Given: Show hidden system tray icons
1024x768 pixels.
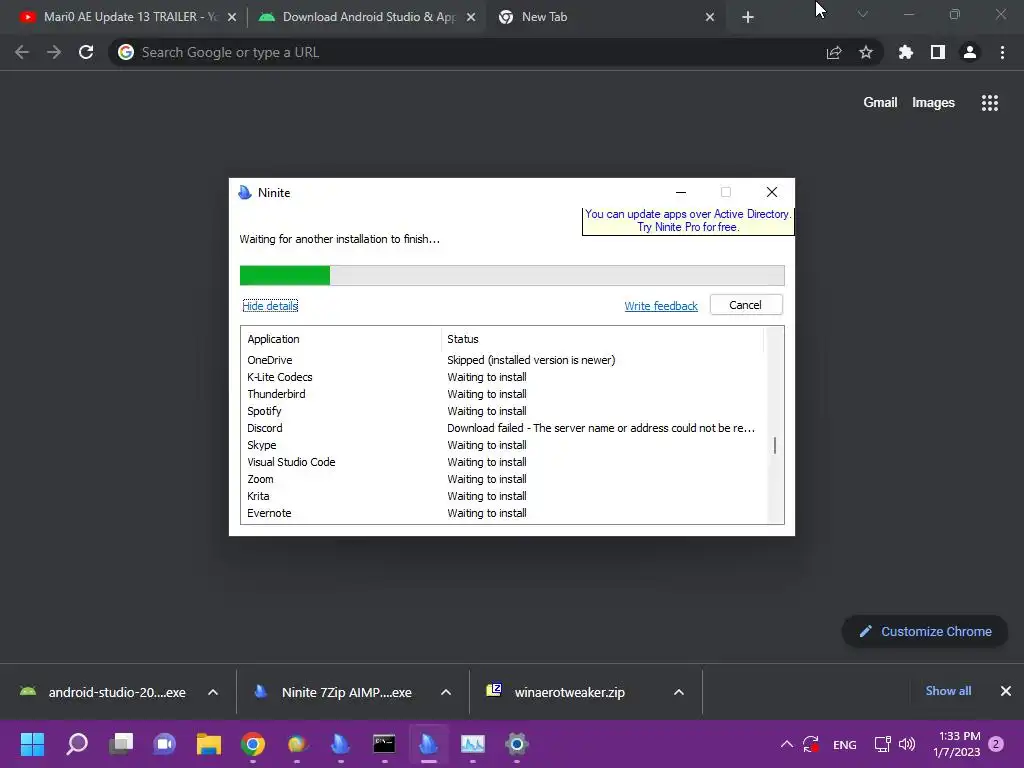Looking at the screenshot, I should tap(787, 744).
